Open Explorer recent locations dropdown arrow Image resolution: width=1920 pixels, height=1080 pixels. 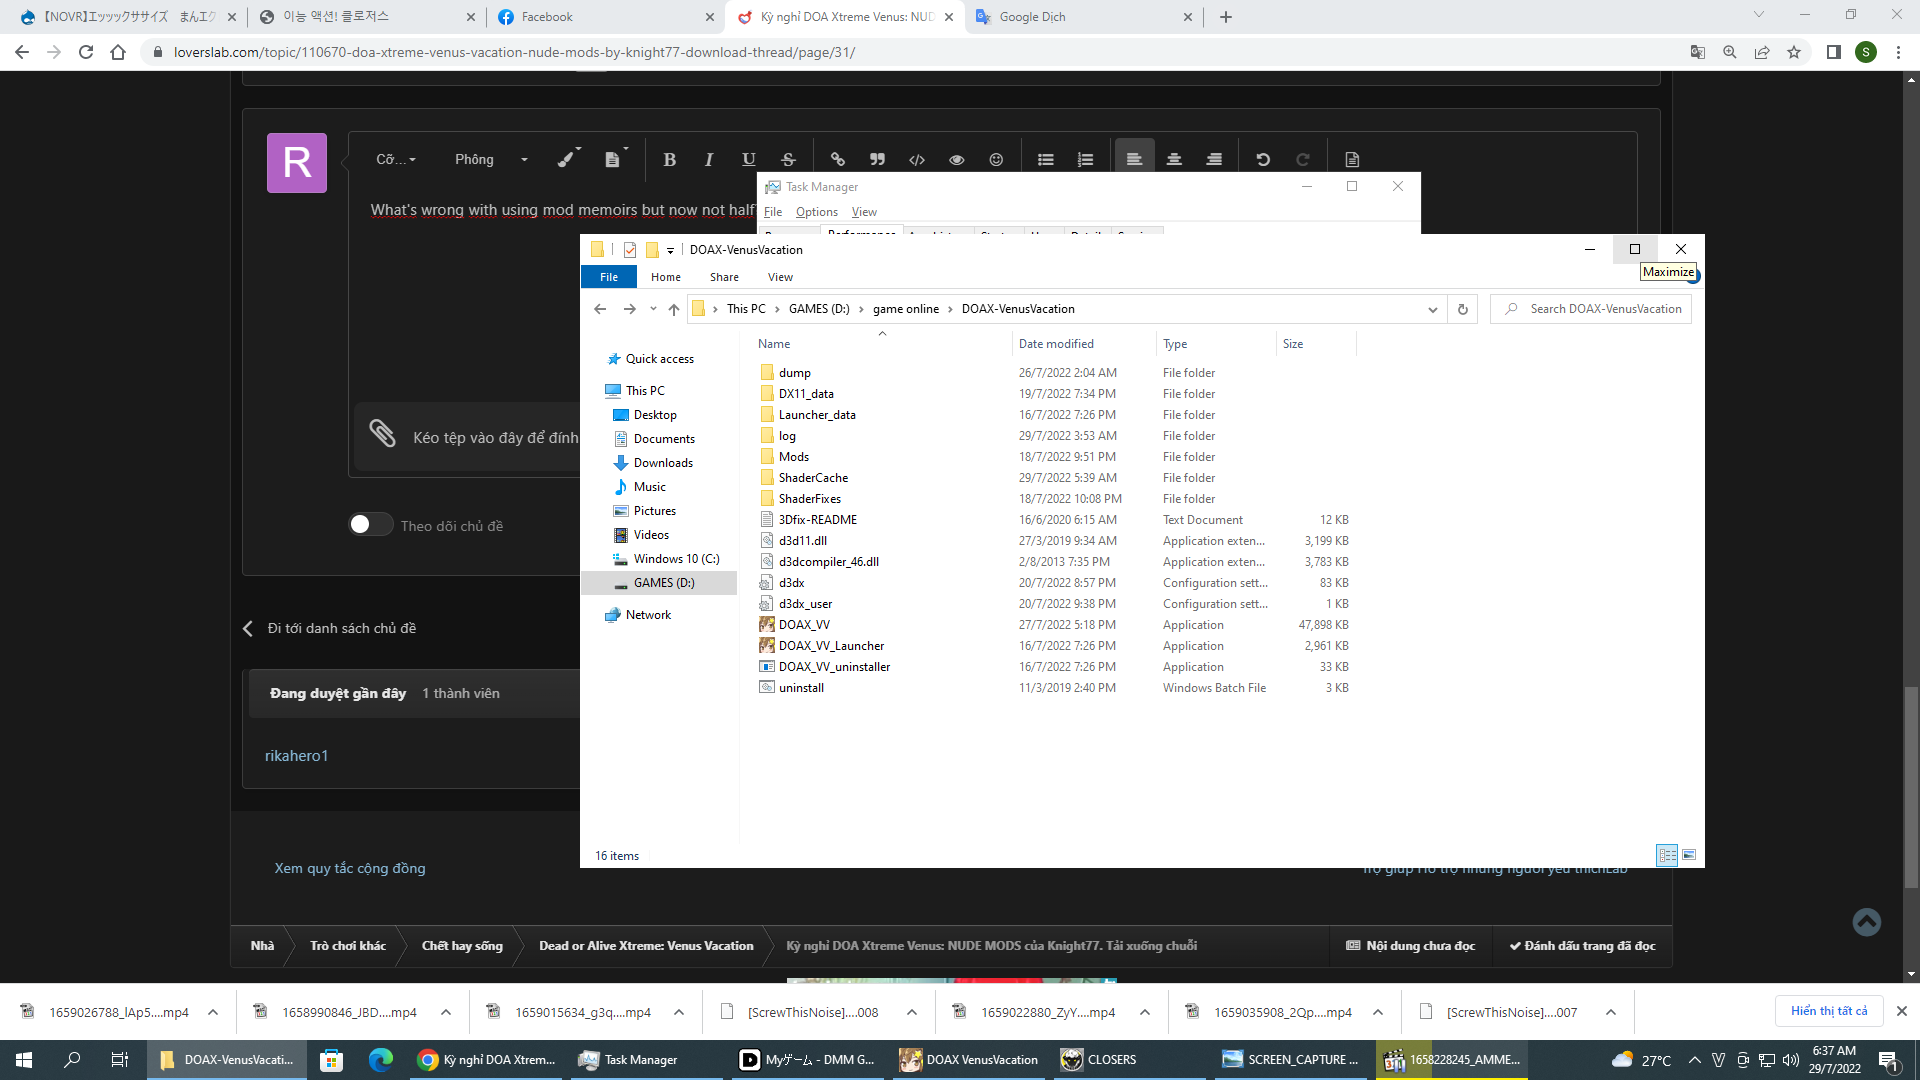click(653, 309)
